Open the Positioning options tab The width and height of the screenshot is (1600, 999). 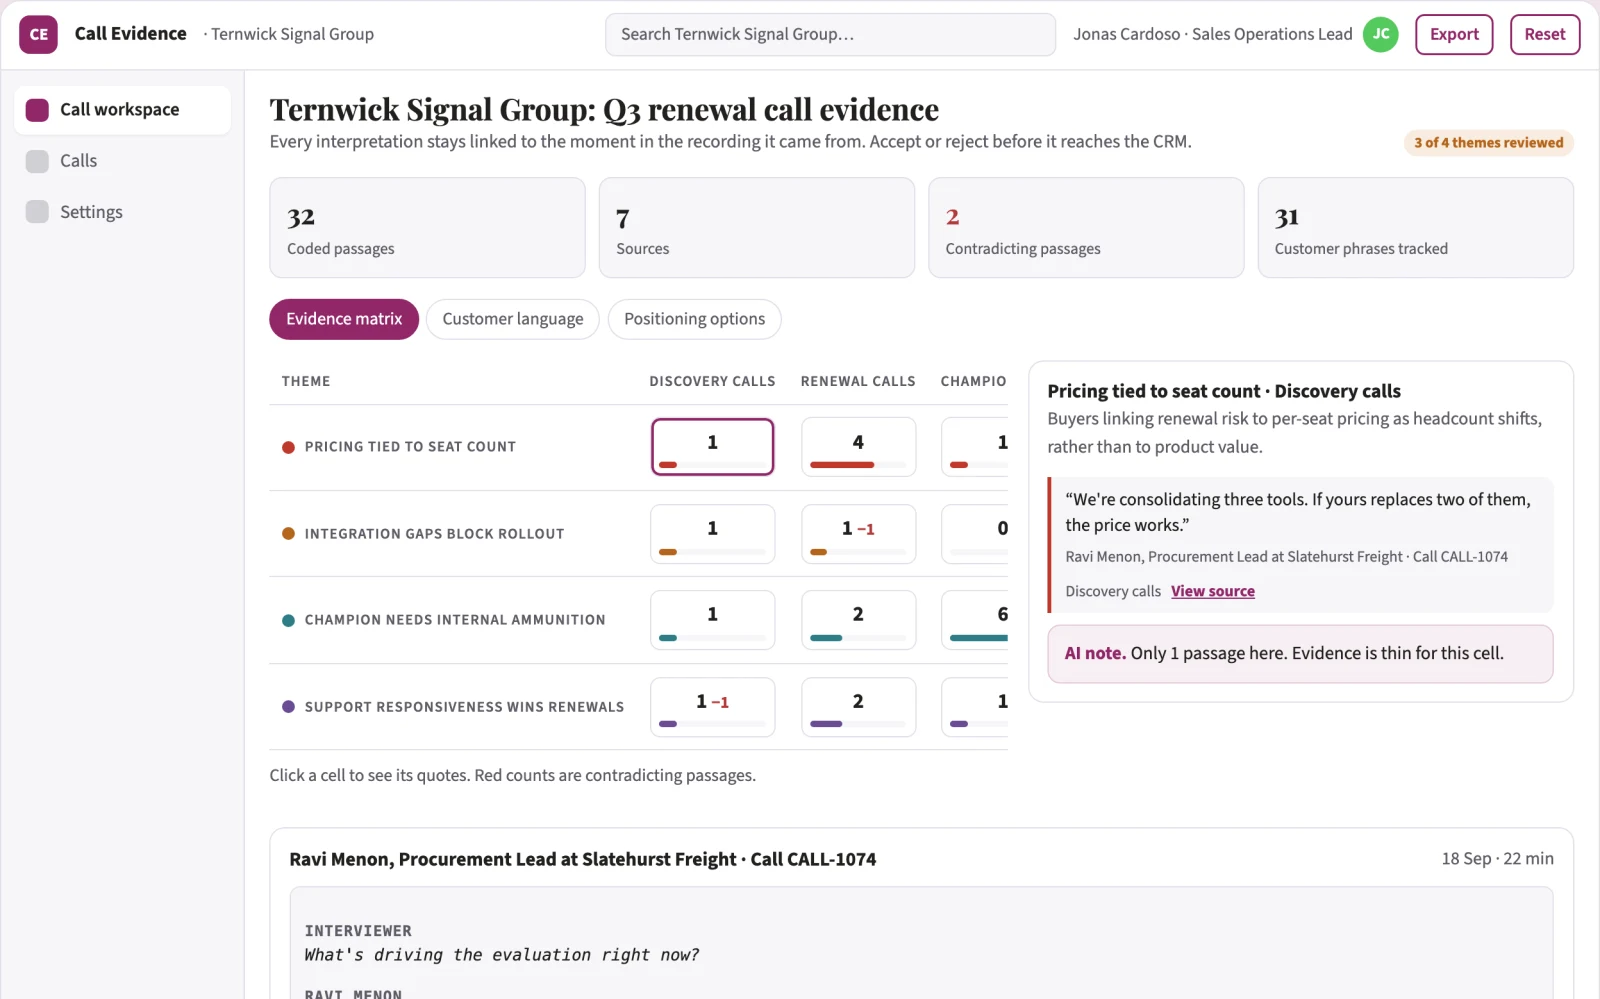click(695, 319)
